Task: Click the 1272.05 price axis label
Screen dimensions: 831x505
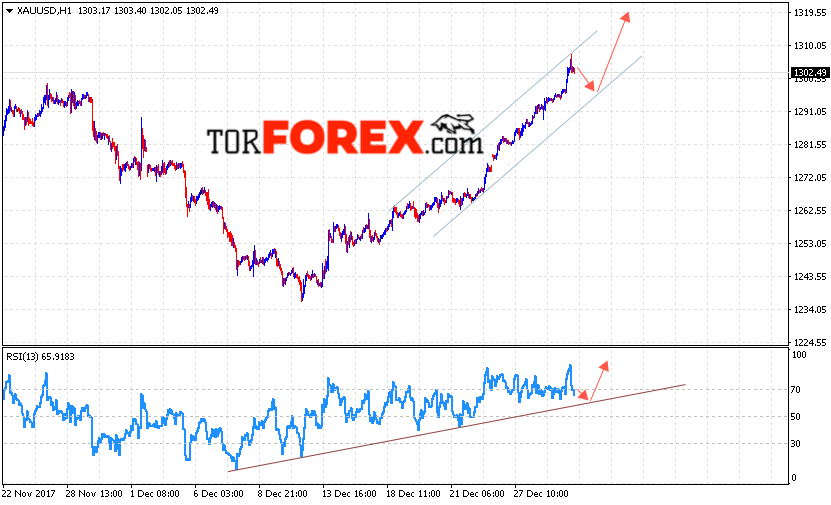Action: pos(810,178)
